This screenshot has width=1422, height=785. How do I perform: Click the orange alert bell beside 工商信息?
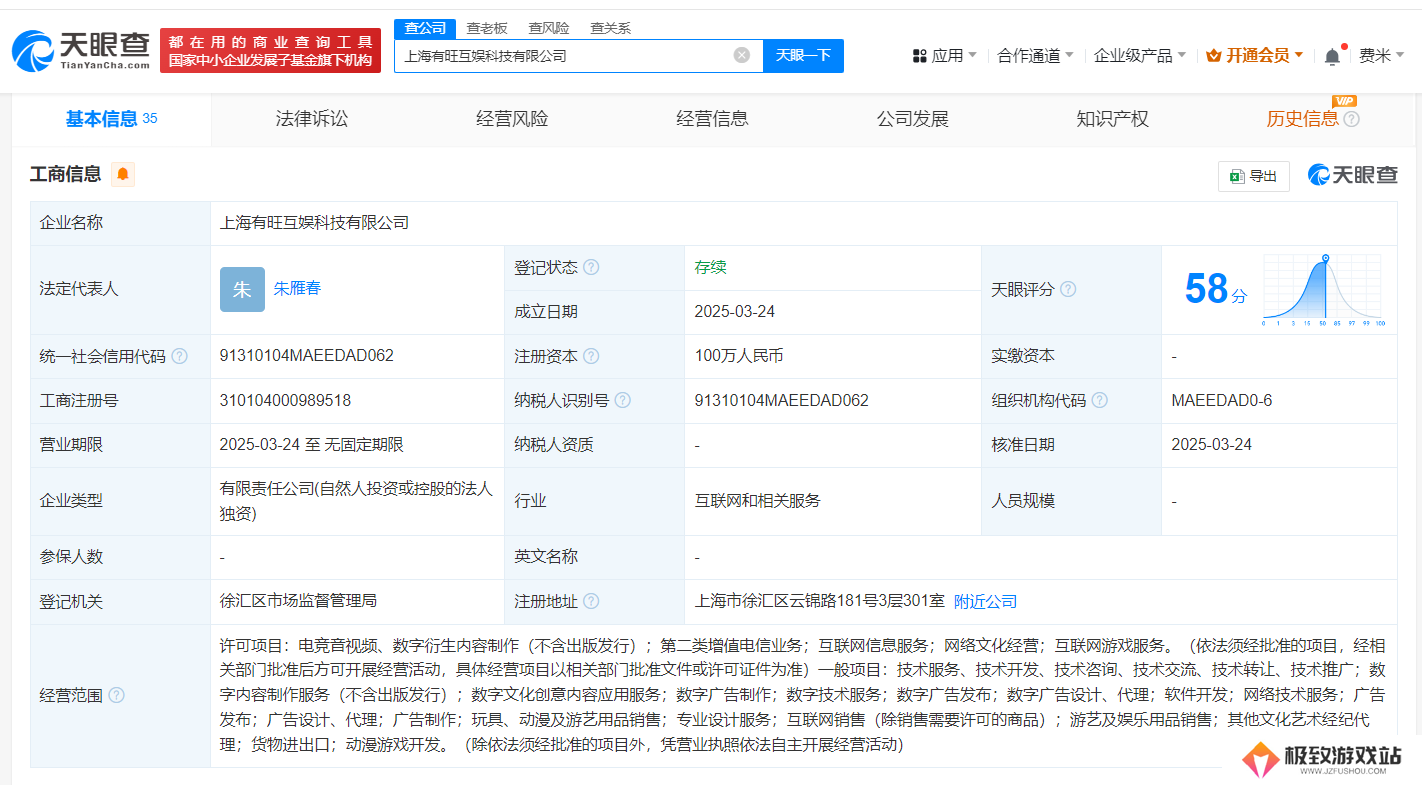coord(123,174)
